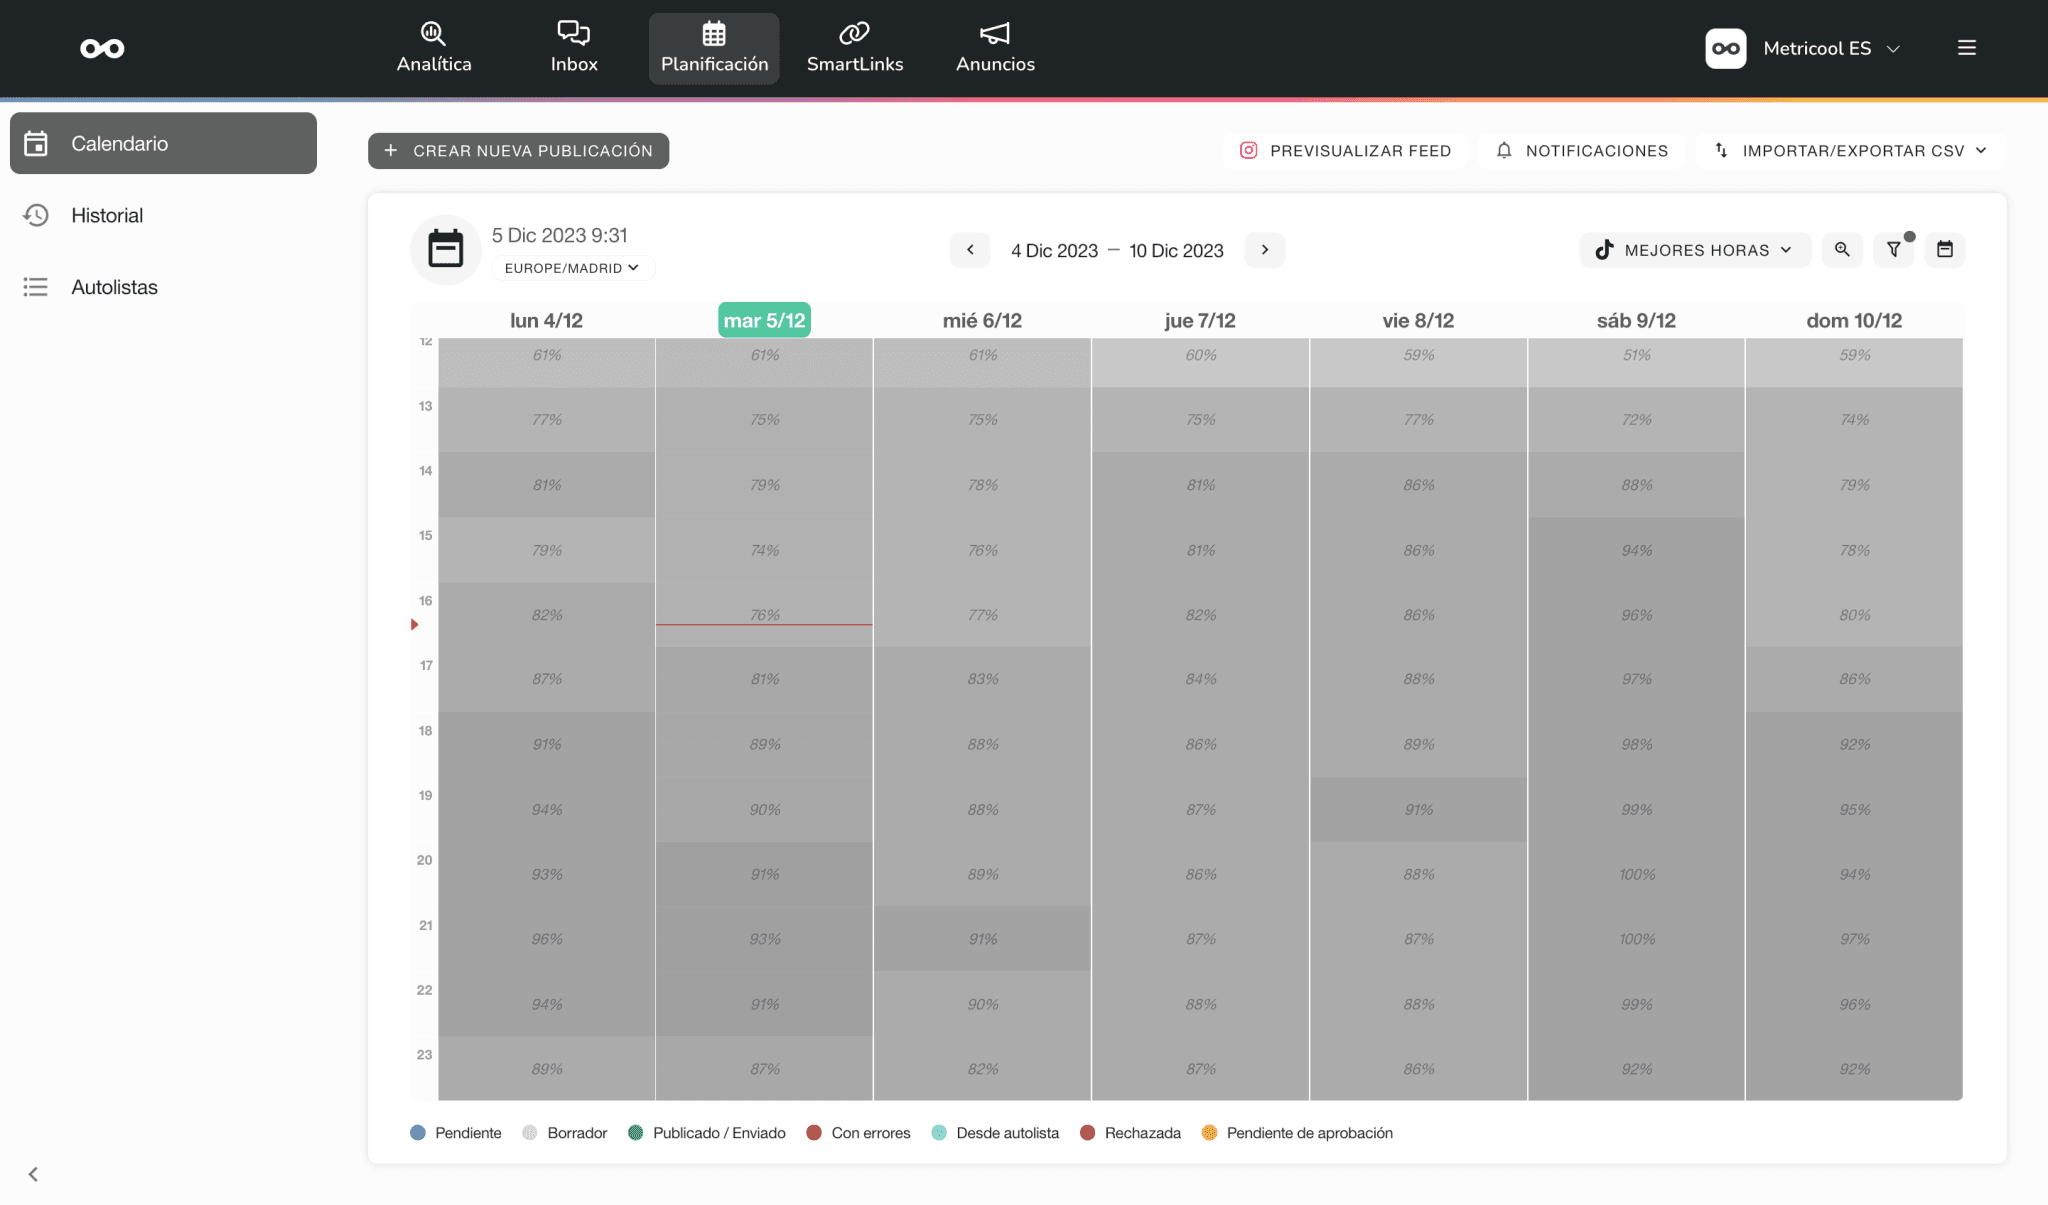This screenshot has width=2048, height=1205.
Task: Expand the Europe/Madrid timezone dropdown
Action: tap(572, 268)
